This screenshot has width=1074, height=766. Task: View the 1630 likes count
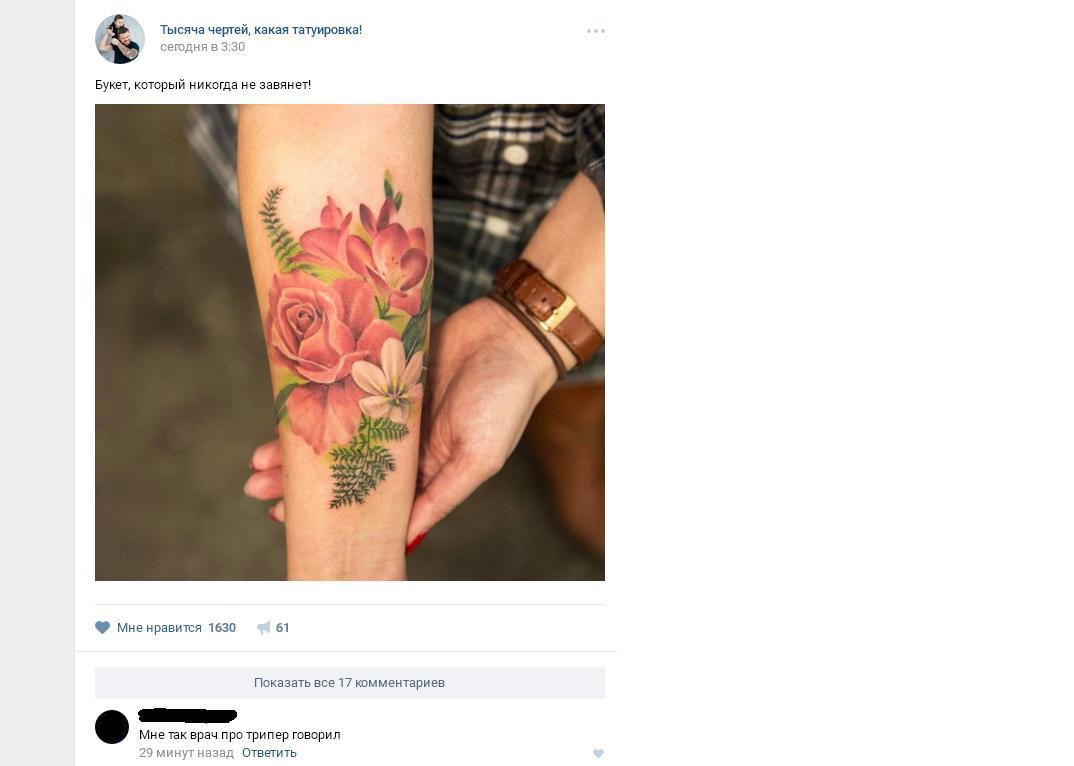222,628
